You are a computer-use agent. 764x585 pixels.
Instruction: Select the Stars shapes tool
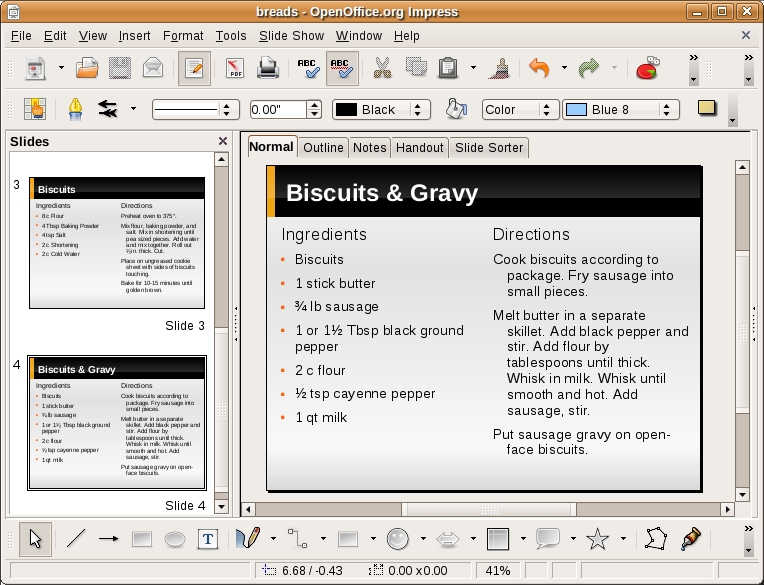tap(597, 539)
